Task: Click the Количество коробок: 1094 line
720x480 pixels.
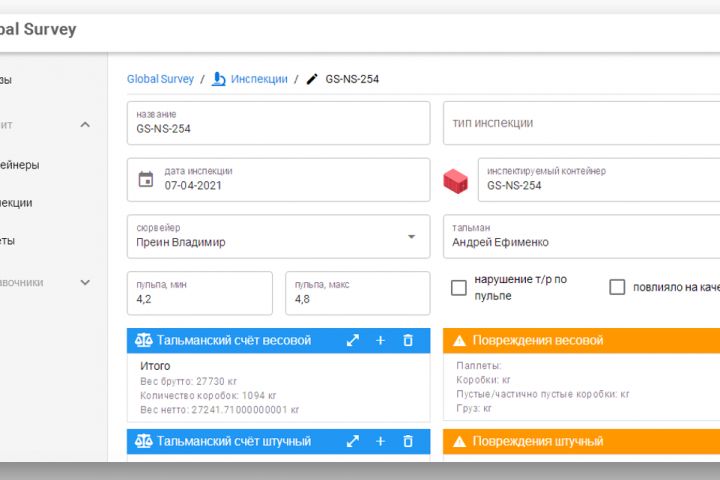Action: (x=208, y=395)
